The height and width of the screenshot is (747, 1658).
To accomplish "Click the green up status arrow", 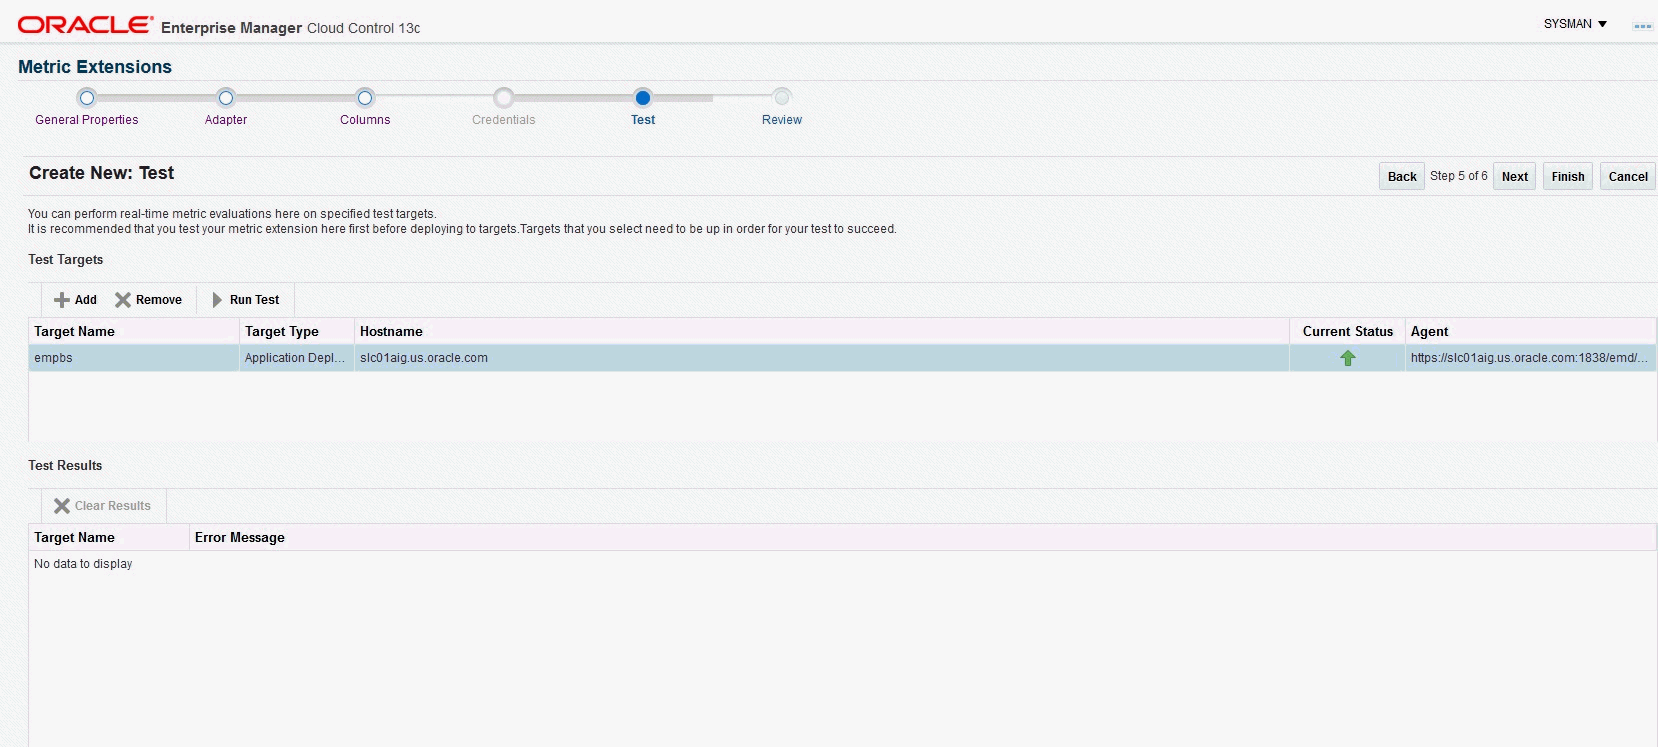I will (x=1348, y=358).
